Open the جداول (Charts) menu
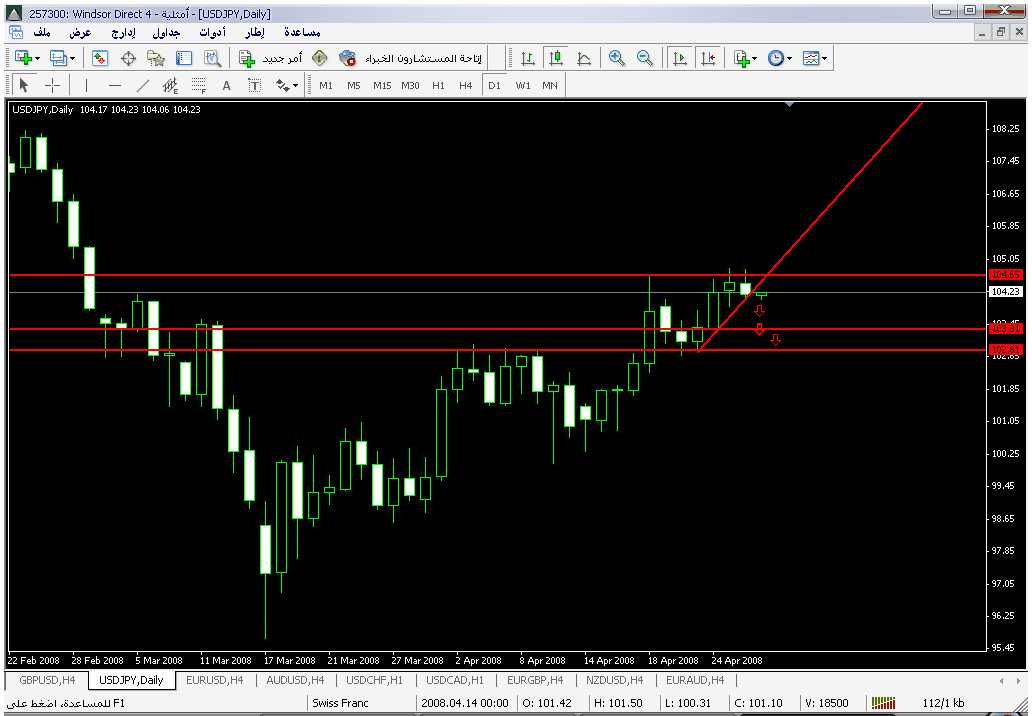The width and height of the screenshot is (1032, 716). 167,32
